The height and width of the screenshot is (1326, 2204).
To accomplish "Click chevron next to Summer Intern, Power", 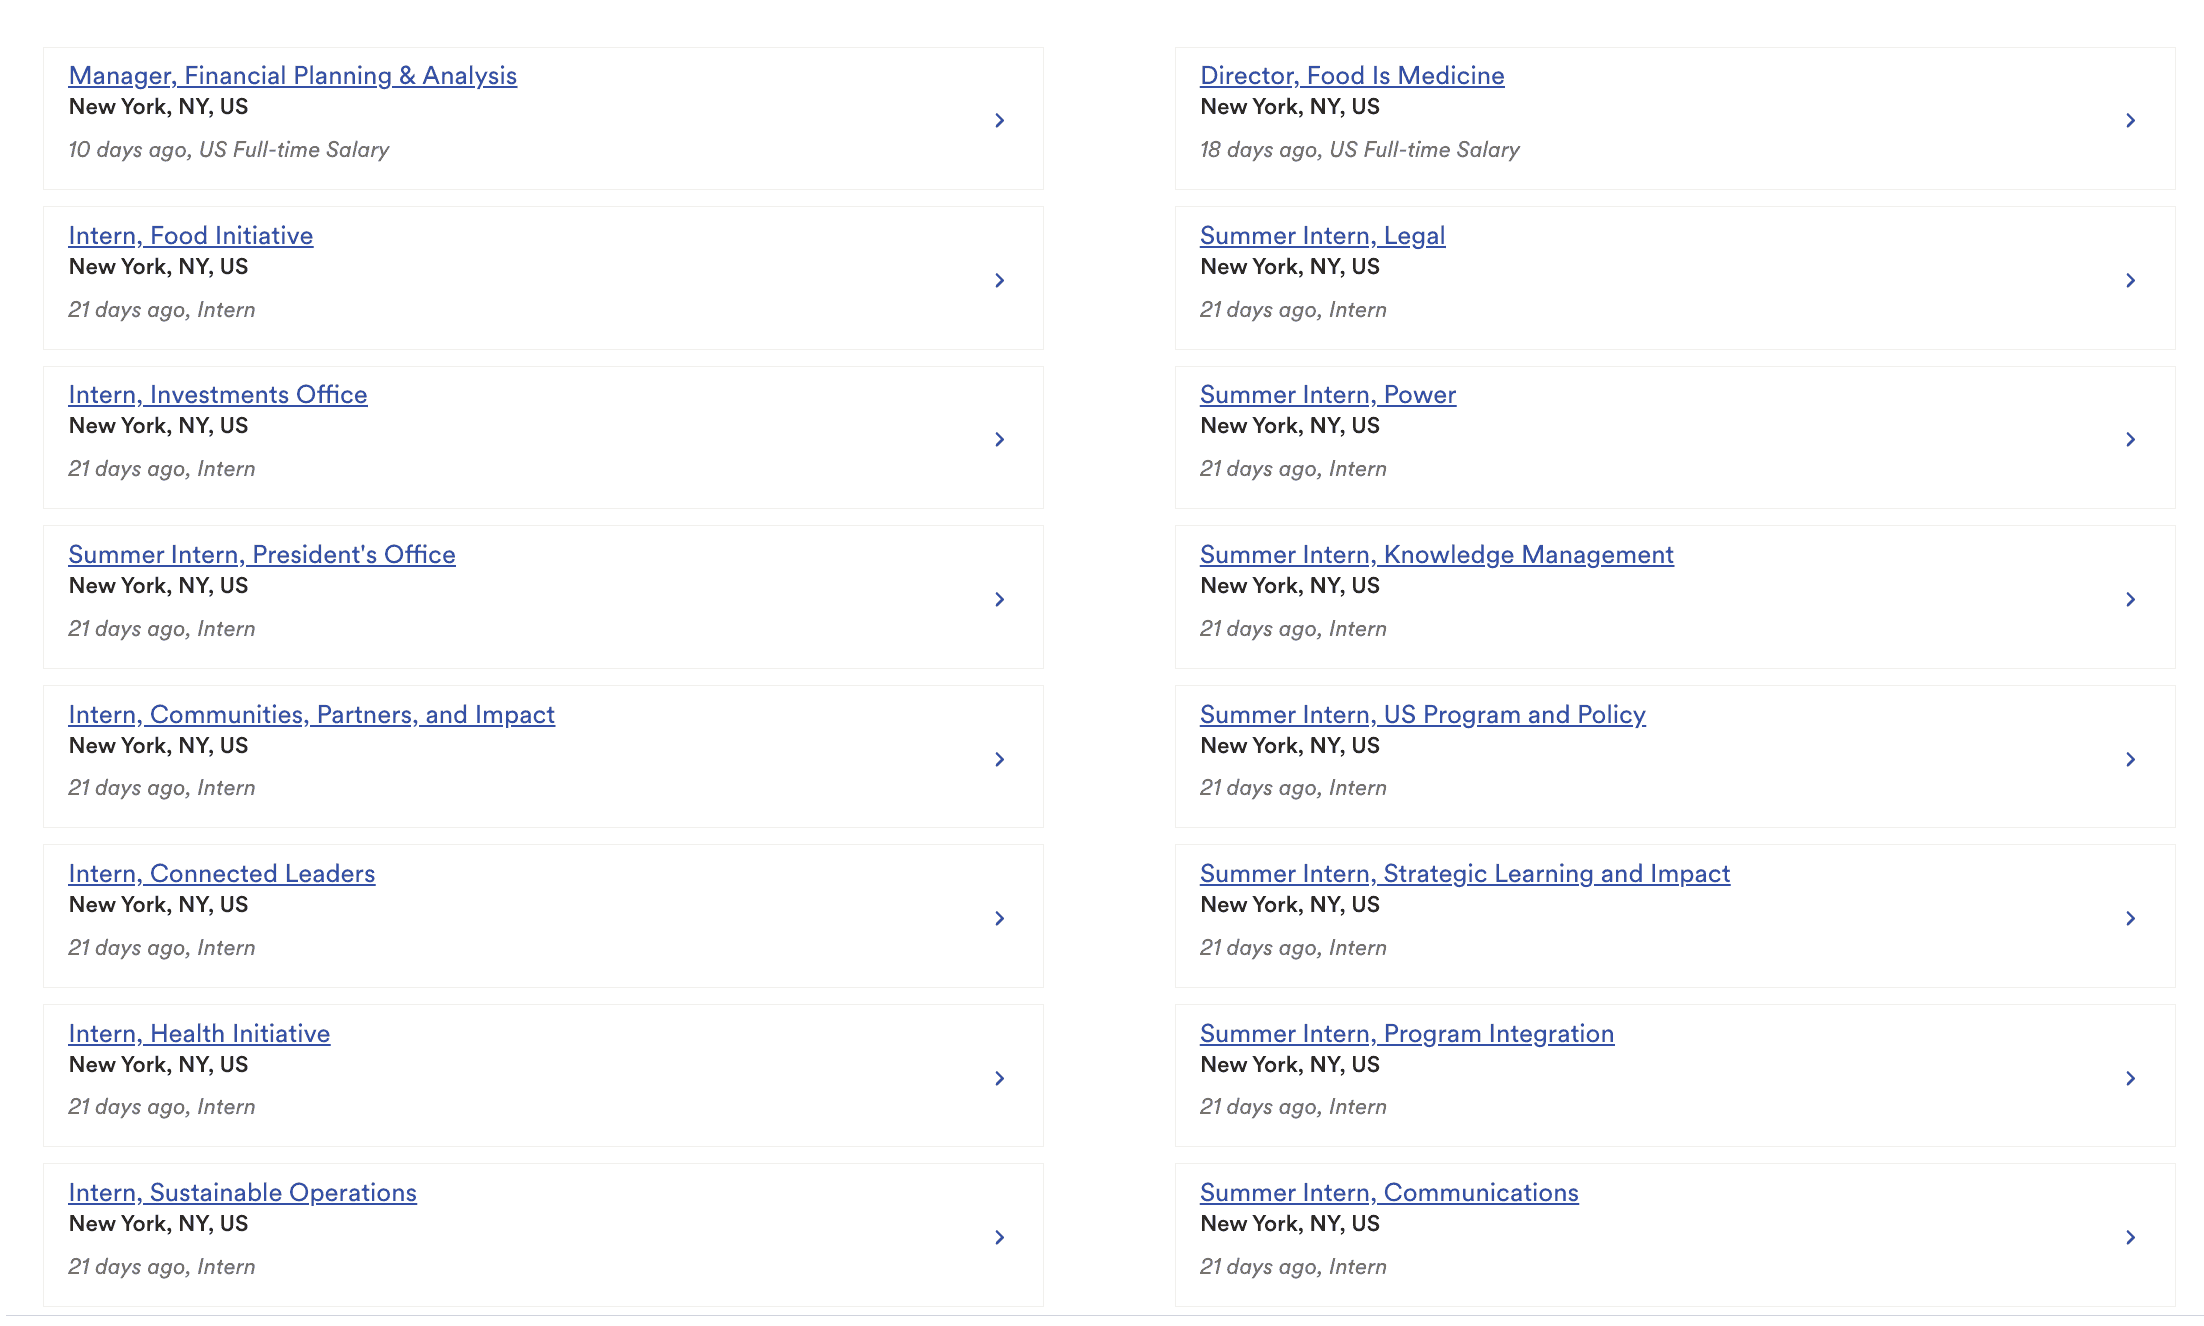I will point(2130,440).
